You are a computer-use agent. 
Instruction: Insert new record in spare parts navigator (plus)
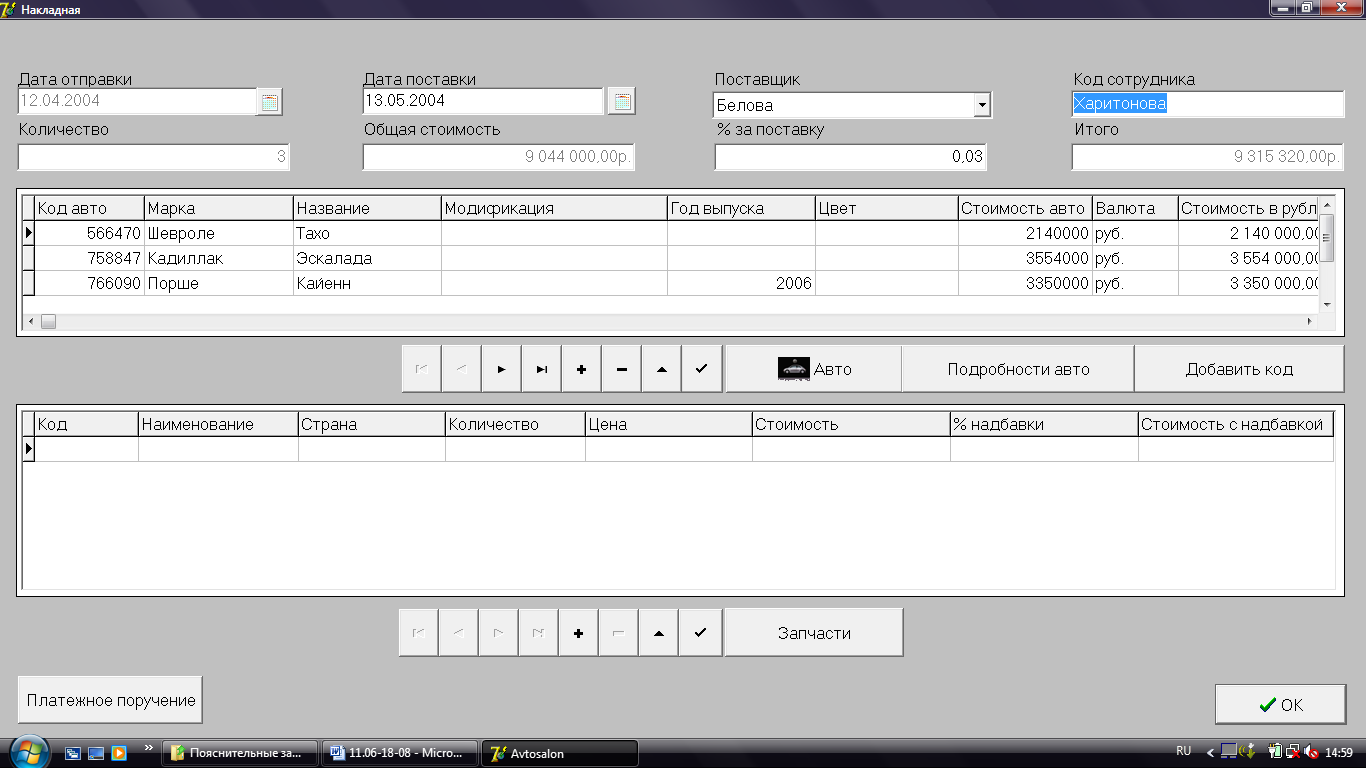pos(579,632)
